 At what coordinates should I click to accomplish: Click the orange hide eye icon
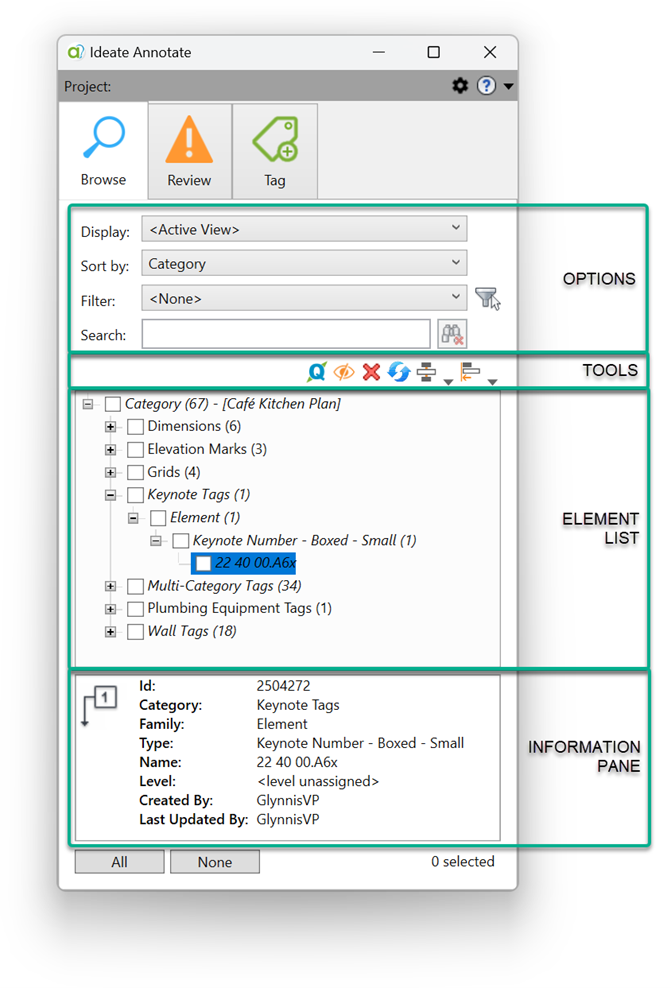344,372
